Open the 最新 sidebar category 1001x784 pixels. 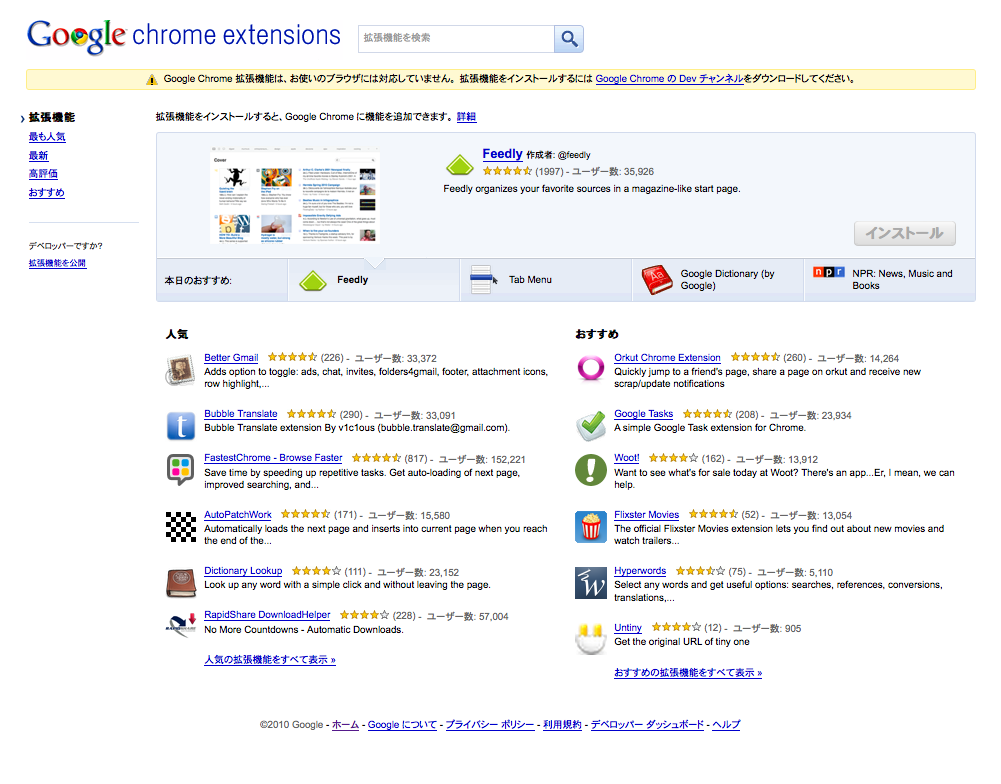(38, 155)
